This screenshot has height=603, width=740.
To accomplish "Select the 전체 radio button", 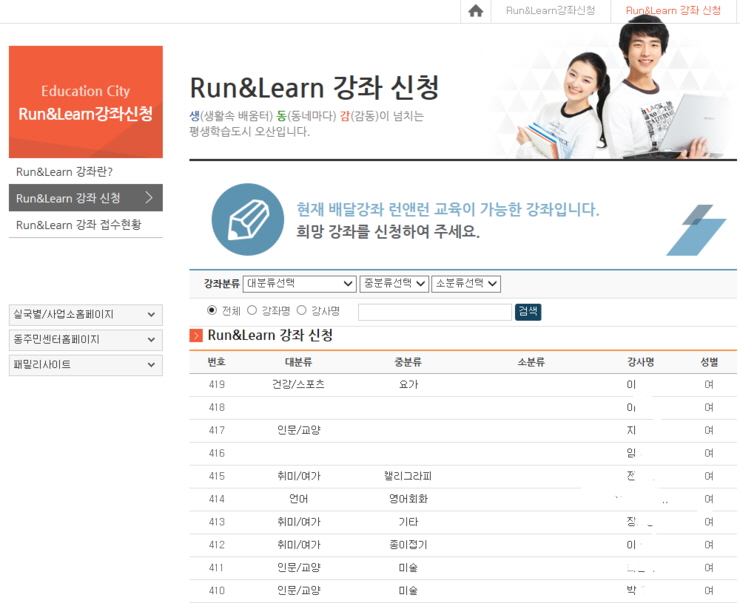I will 212,311.
